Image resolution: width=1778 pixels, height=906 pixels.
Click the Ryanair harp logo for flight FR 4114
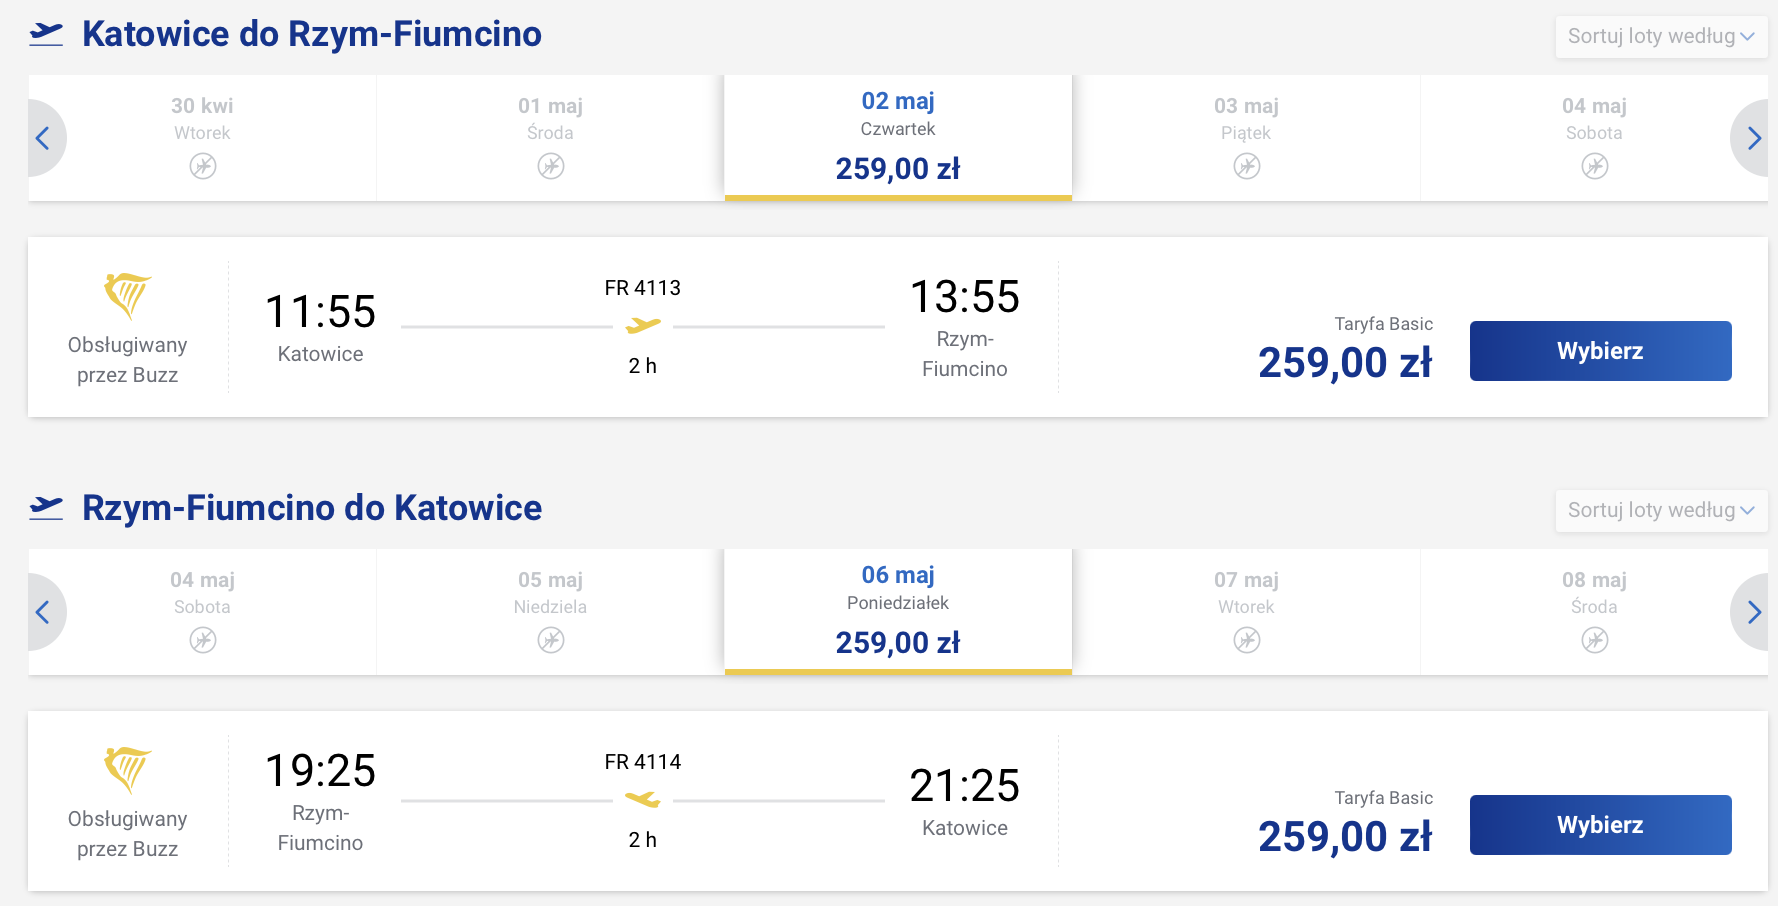click(x=127, y=770)
